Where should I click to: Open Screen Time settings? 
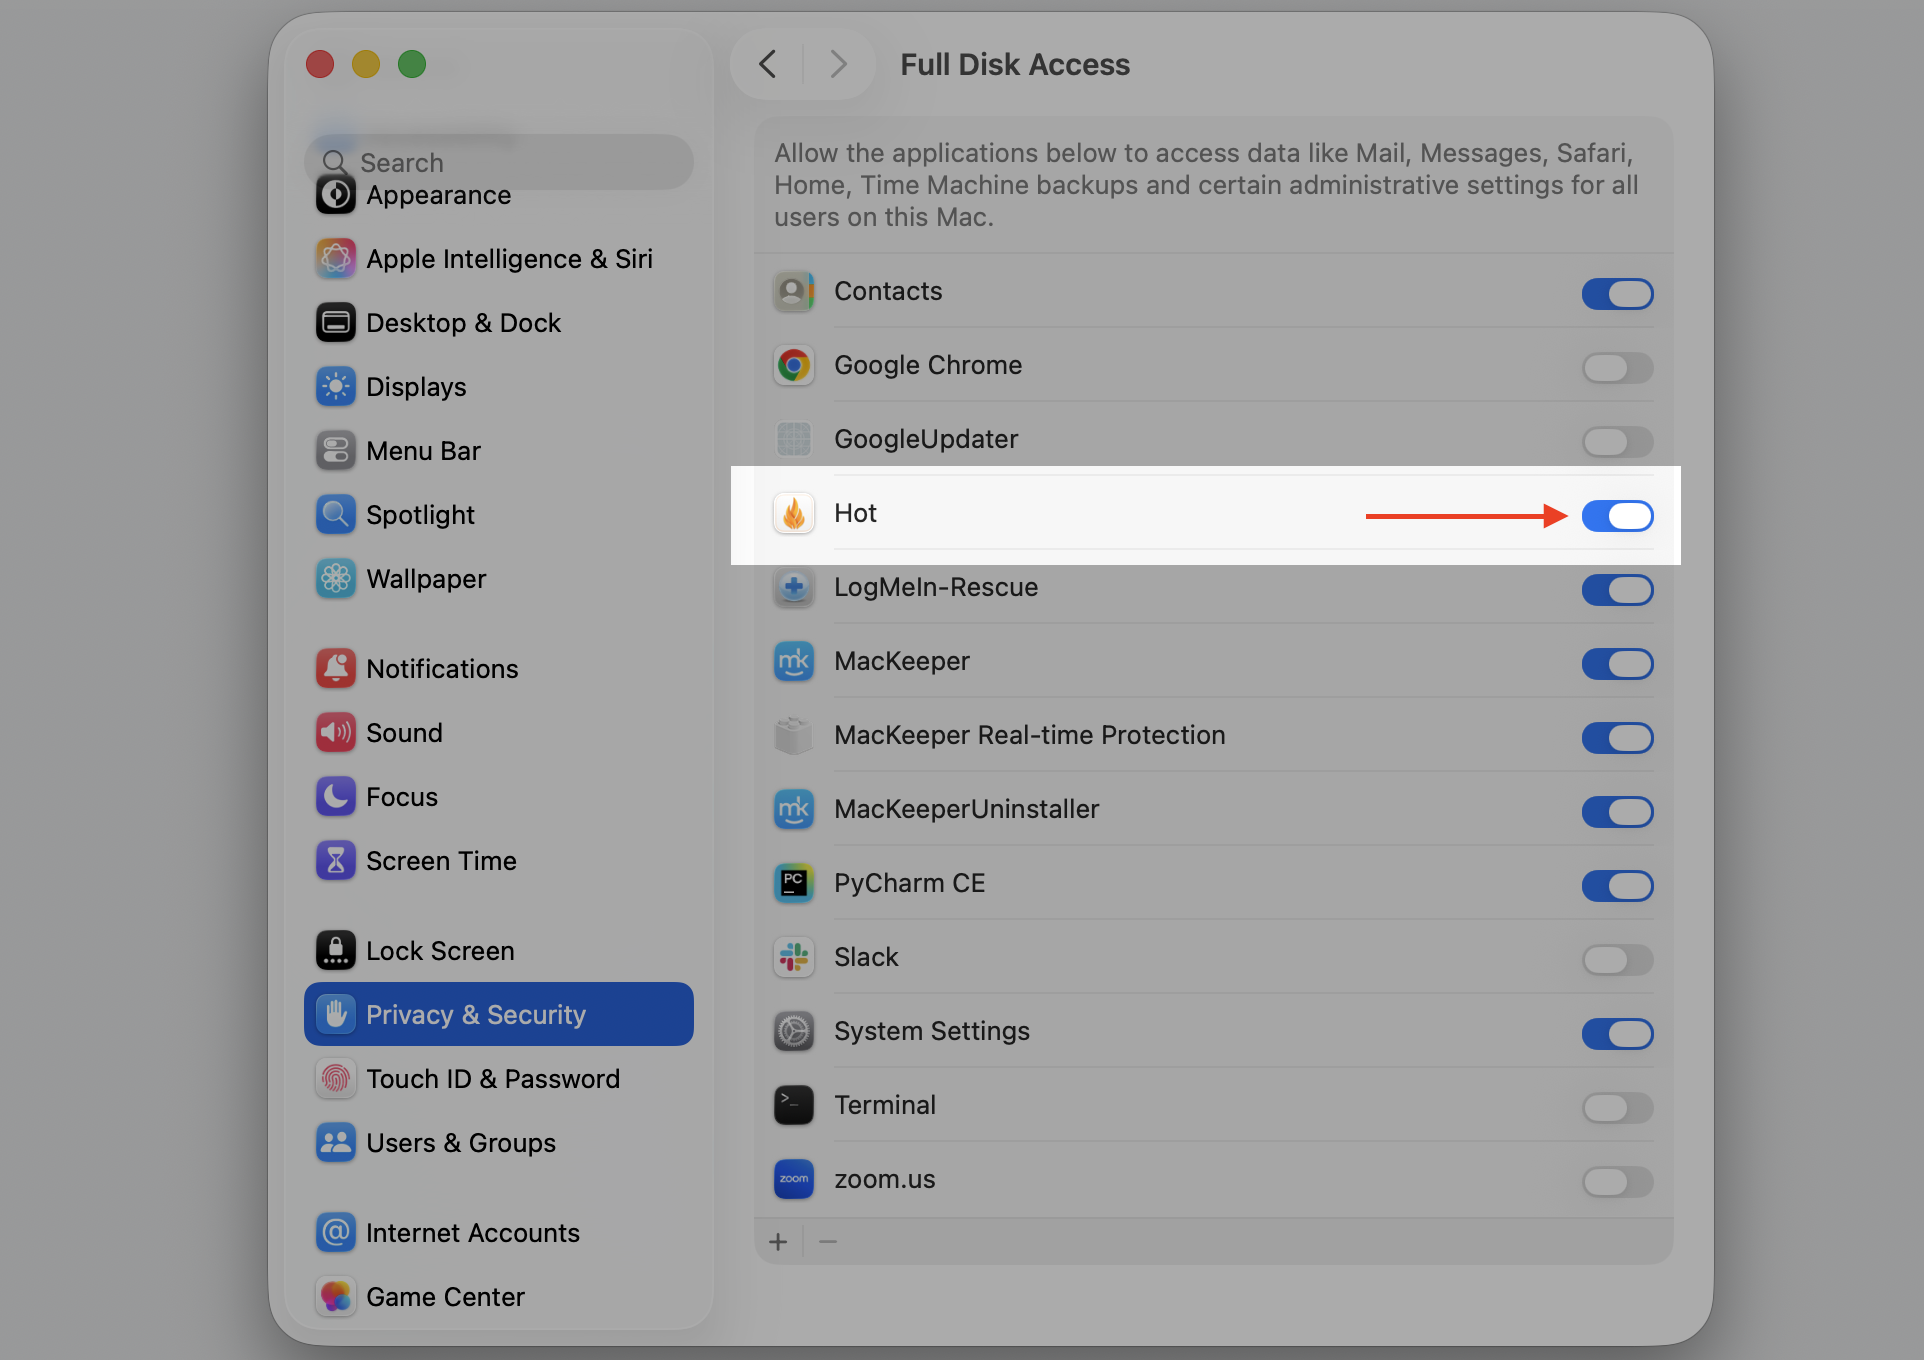tap(498, 861)
